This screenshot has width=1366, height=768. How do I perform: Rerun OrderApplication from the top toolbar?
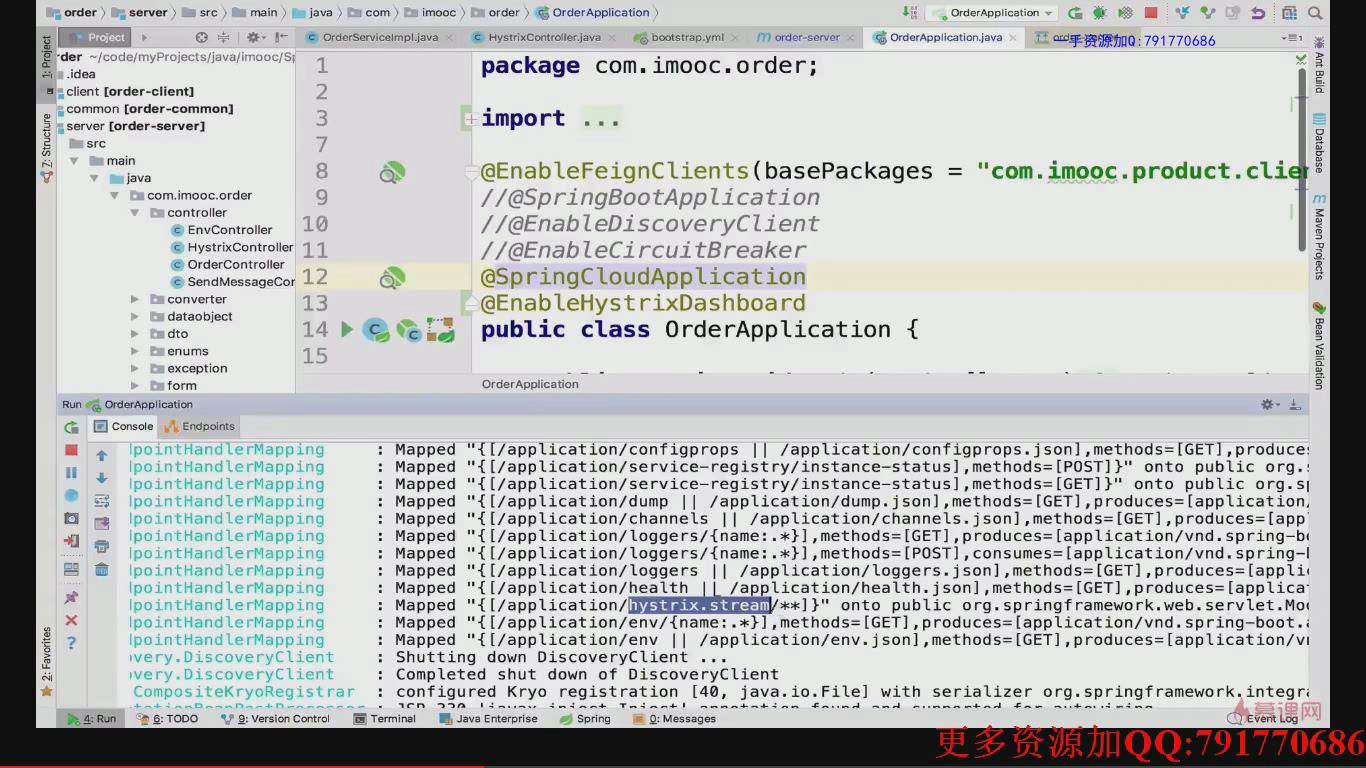(1075, 13)
